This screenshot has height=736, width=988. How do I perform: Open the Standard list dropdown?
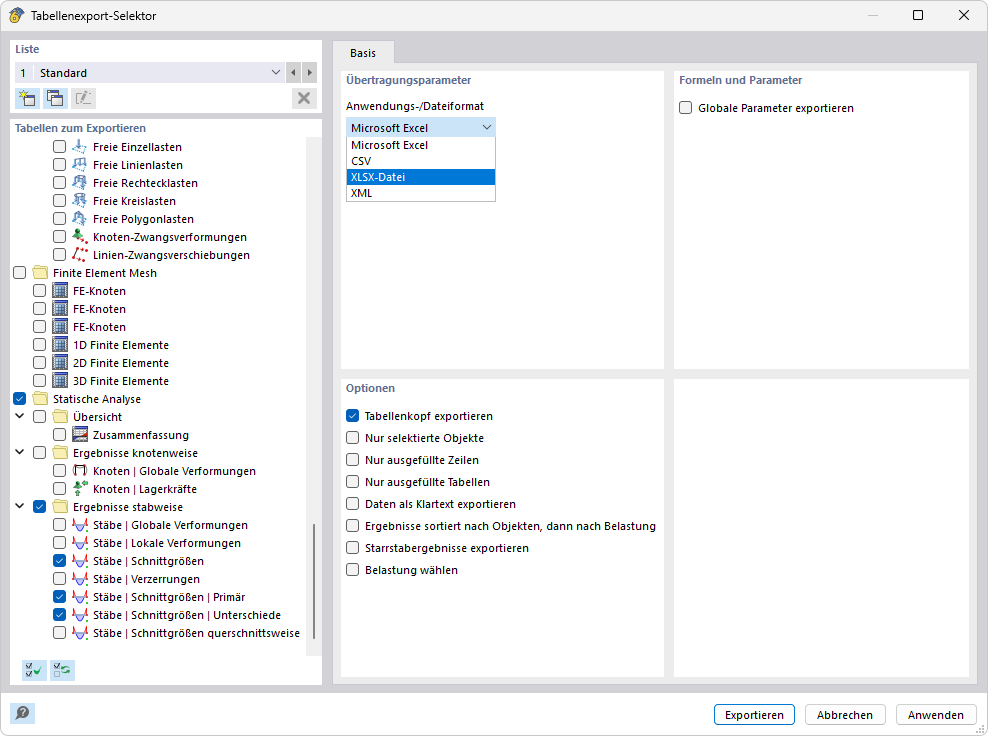(276, 72)
